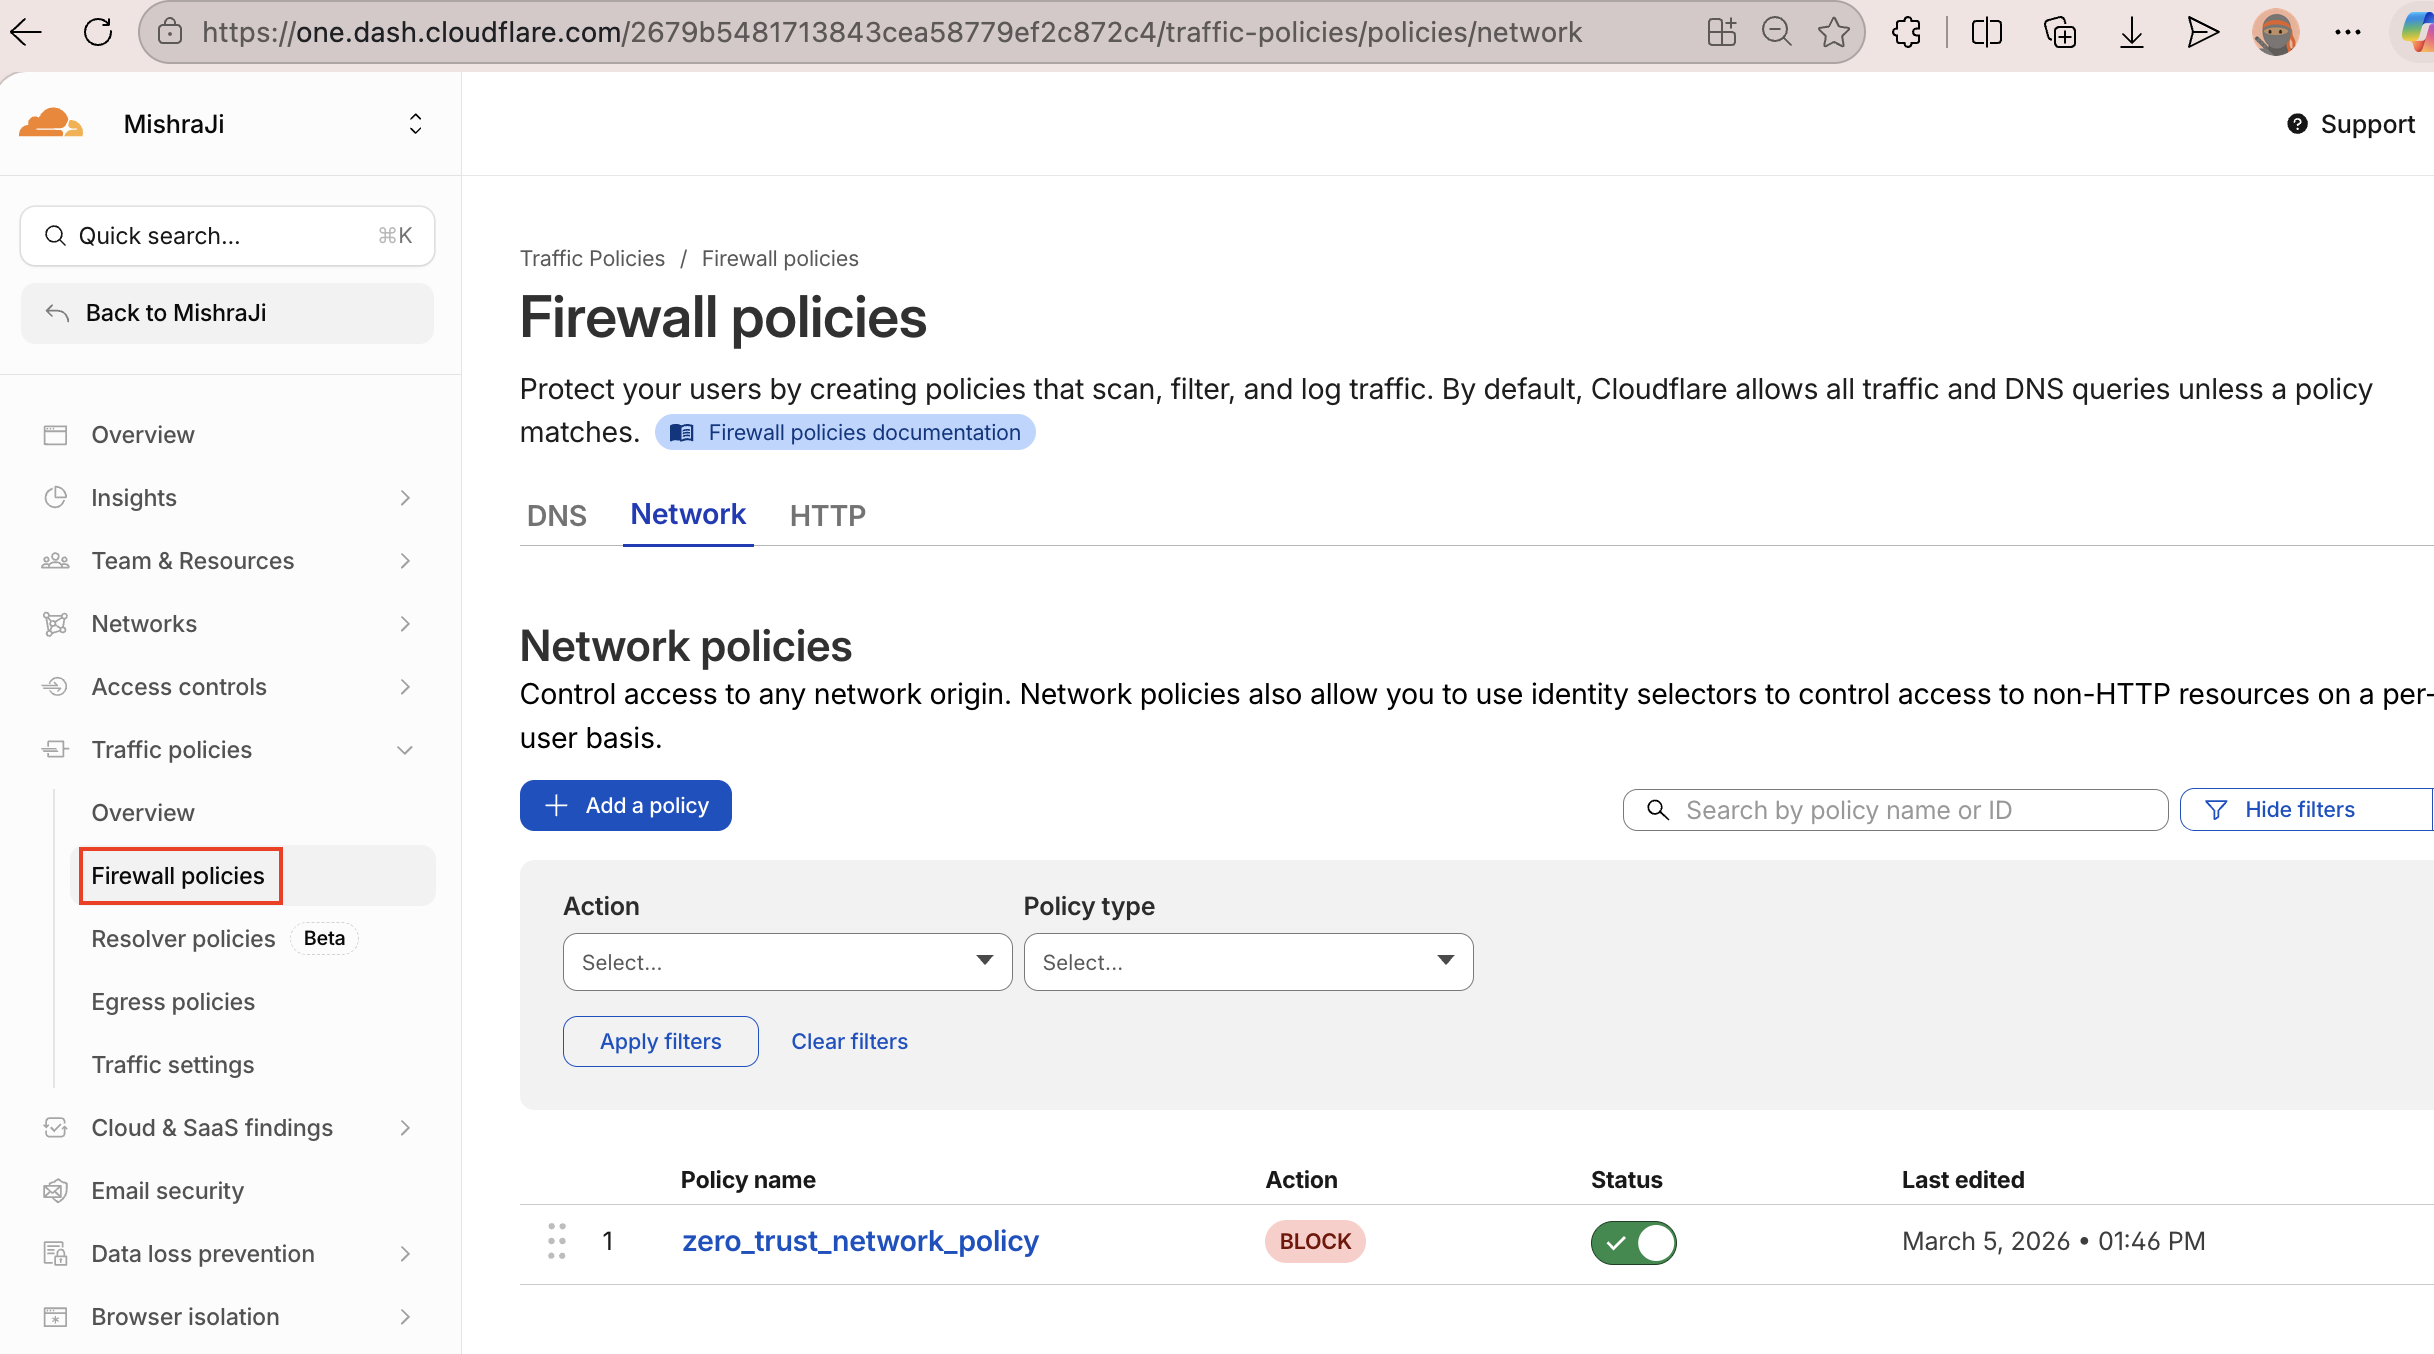Open the Firewall policies documentation link
Image resolution: width=2434 pixels, height=1354 pixels.
pyautogui.click(x=845, y=432)
